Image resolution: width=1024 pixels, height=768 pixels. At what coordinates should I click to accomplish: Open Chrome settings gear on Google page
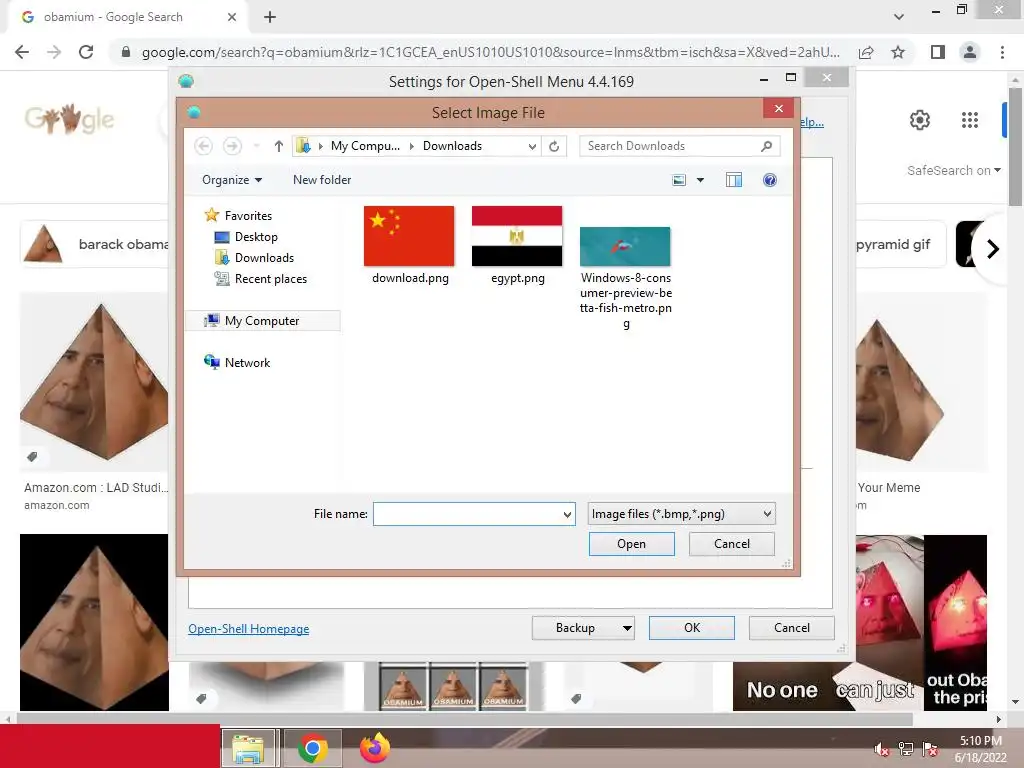pyautogui.click(x=920, y=120)
